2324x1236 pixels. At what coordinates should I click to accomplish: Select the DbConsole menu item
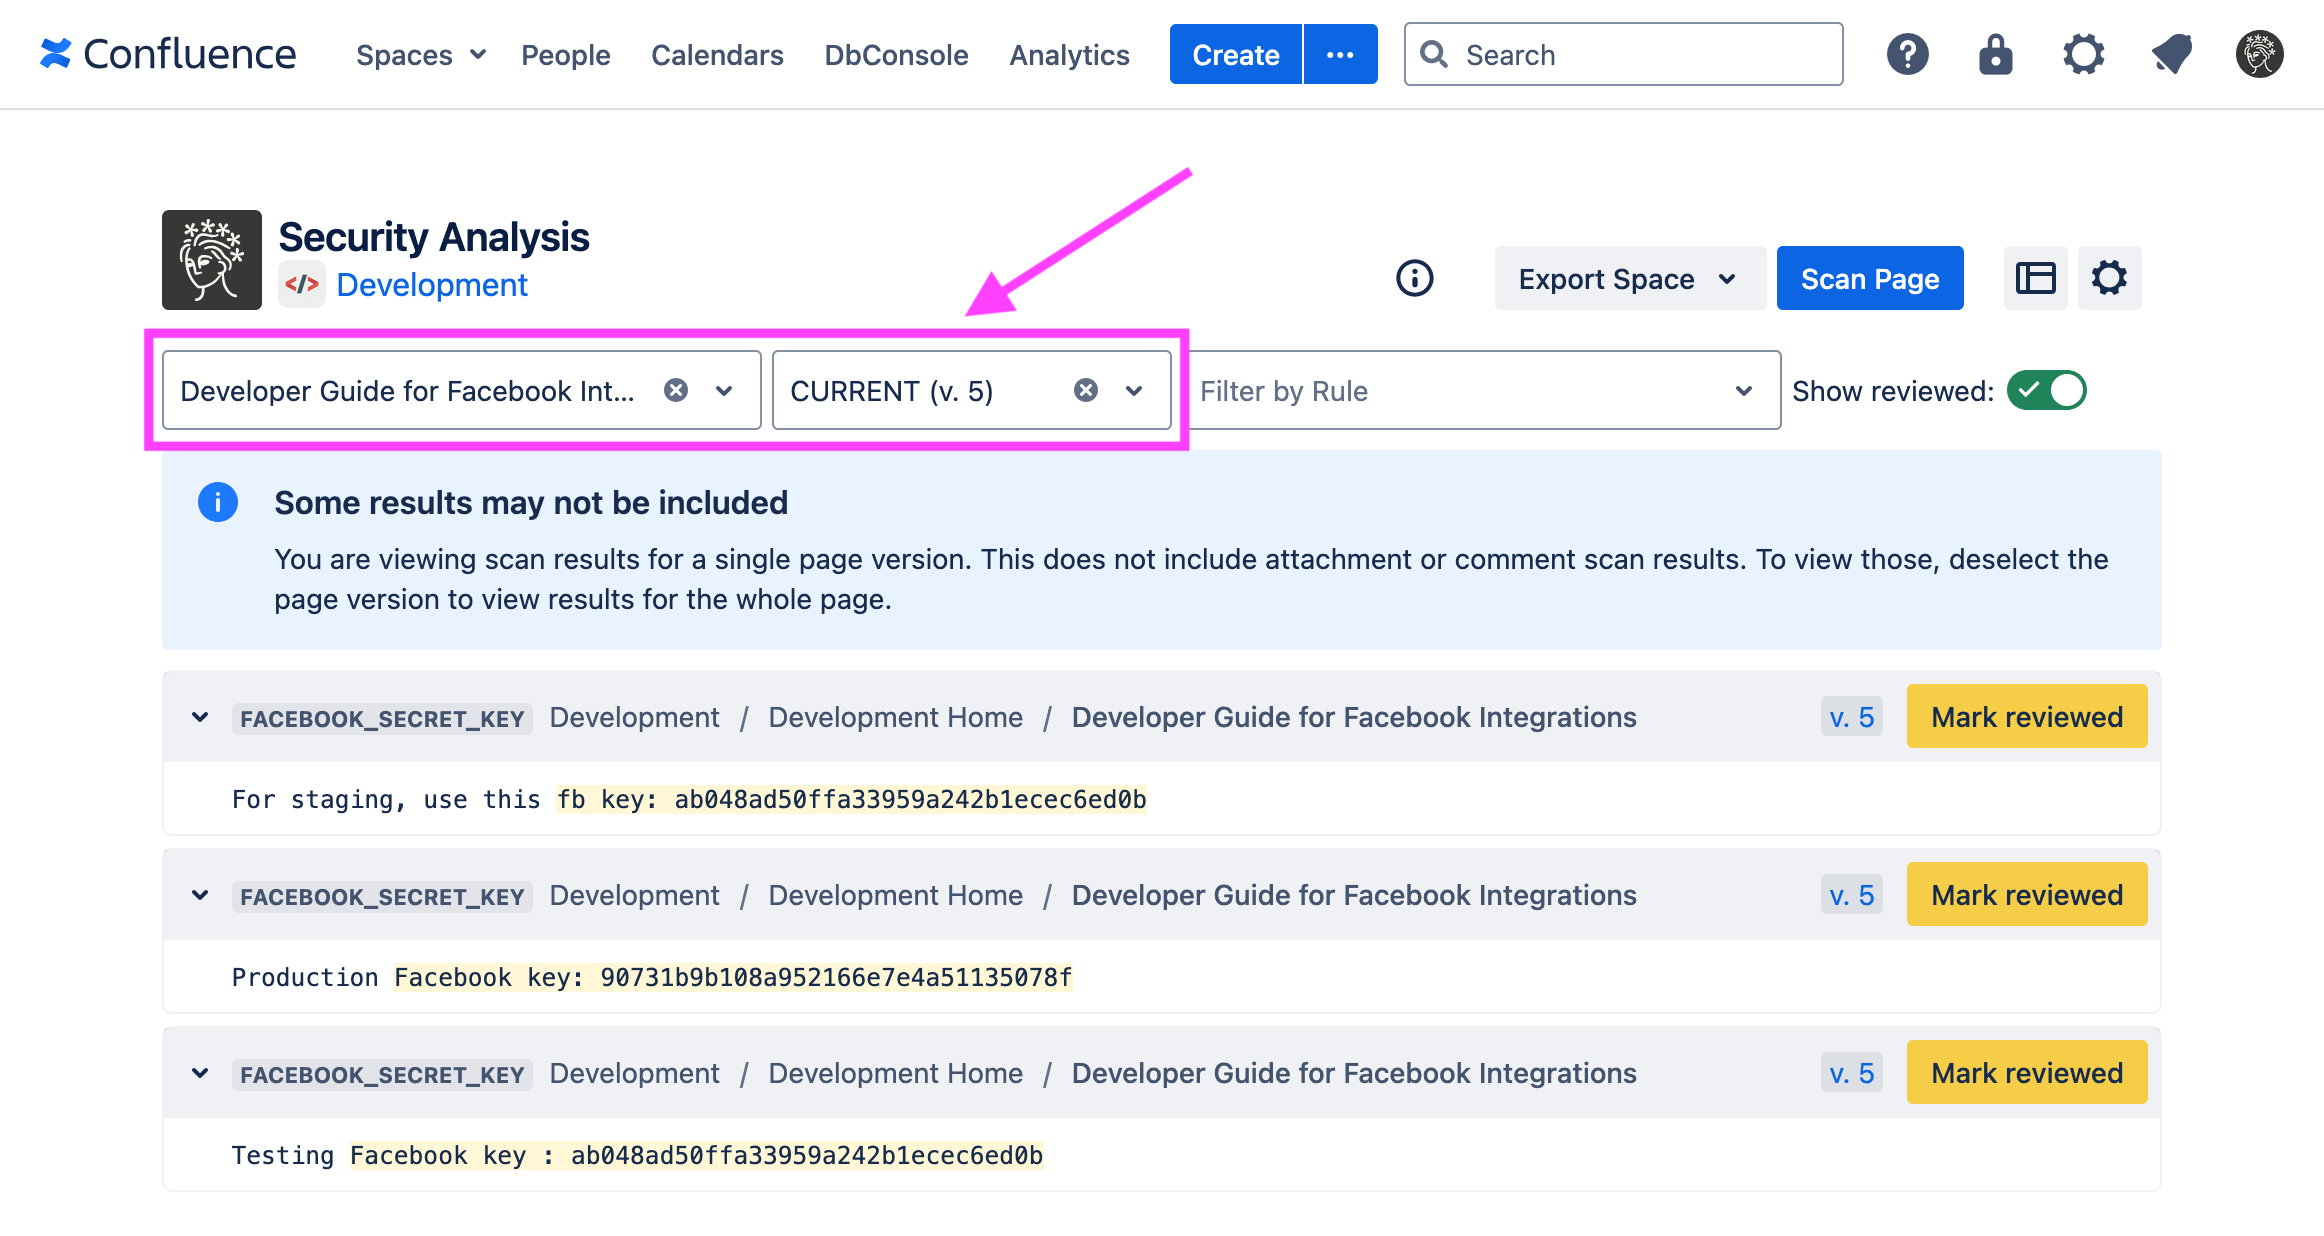point(895,55)
